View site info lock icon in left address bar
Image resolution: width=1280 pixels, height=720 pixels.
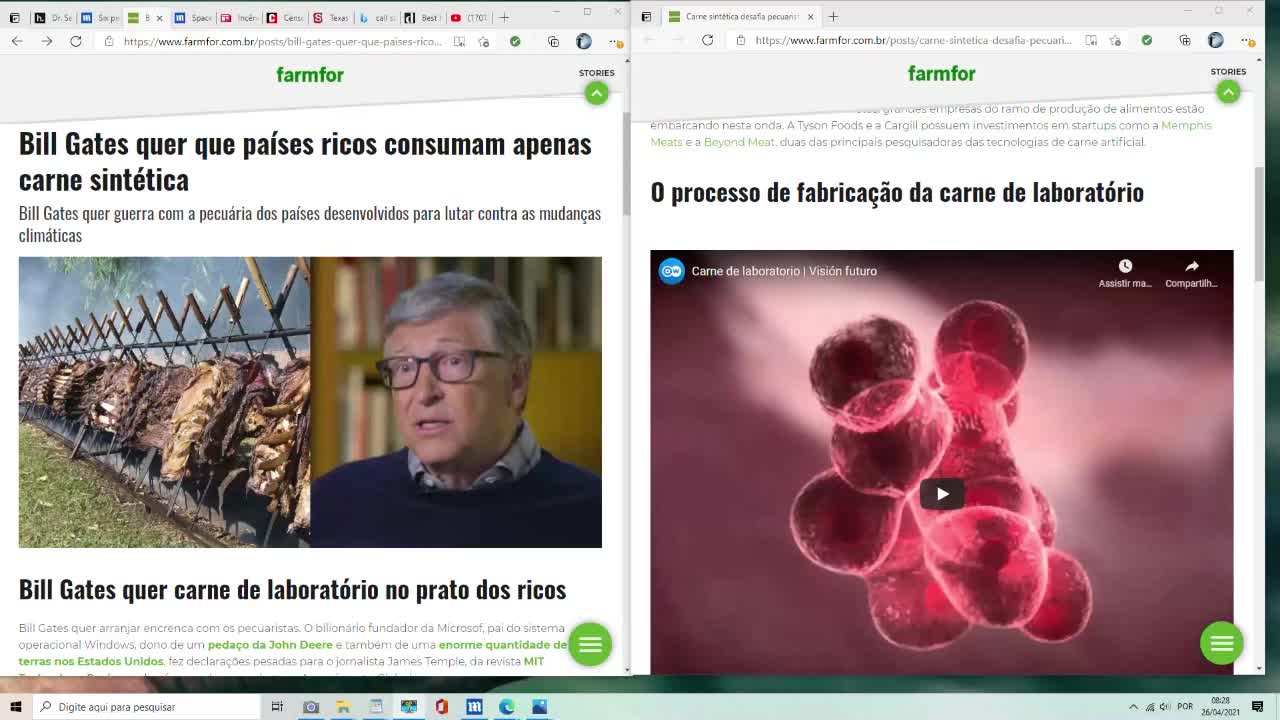[109, 41]
